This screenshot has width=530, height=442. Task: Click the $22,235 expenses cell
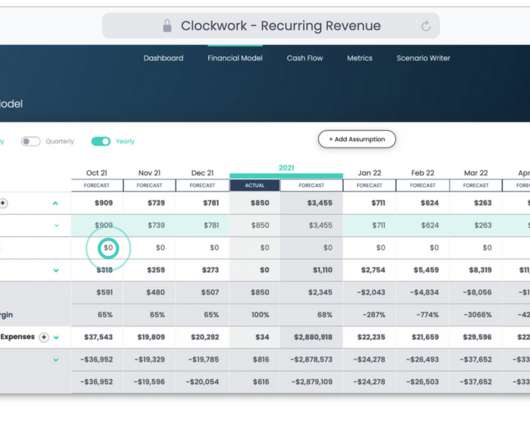pyautogui.click(x=371, y=337)
